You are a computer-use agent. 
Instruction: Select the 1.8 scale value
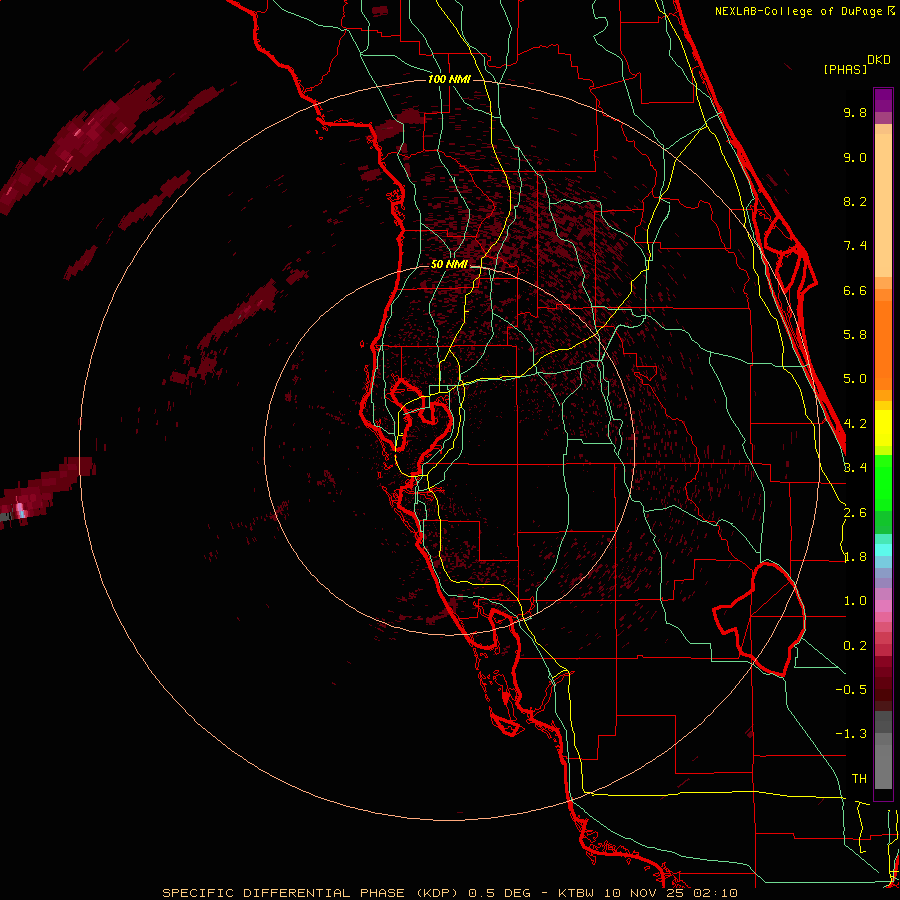855,557
